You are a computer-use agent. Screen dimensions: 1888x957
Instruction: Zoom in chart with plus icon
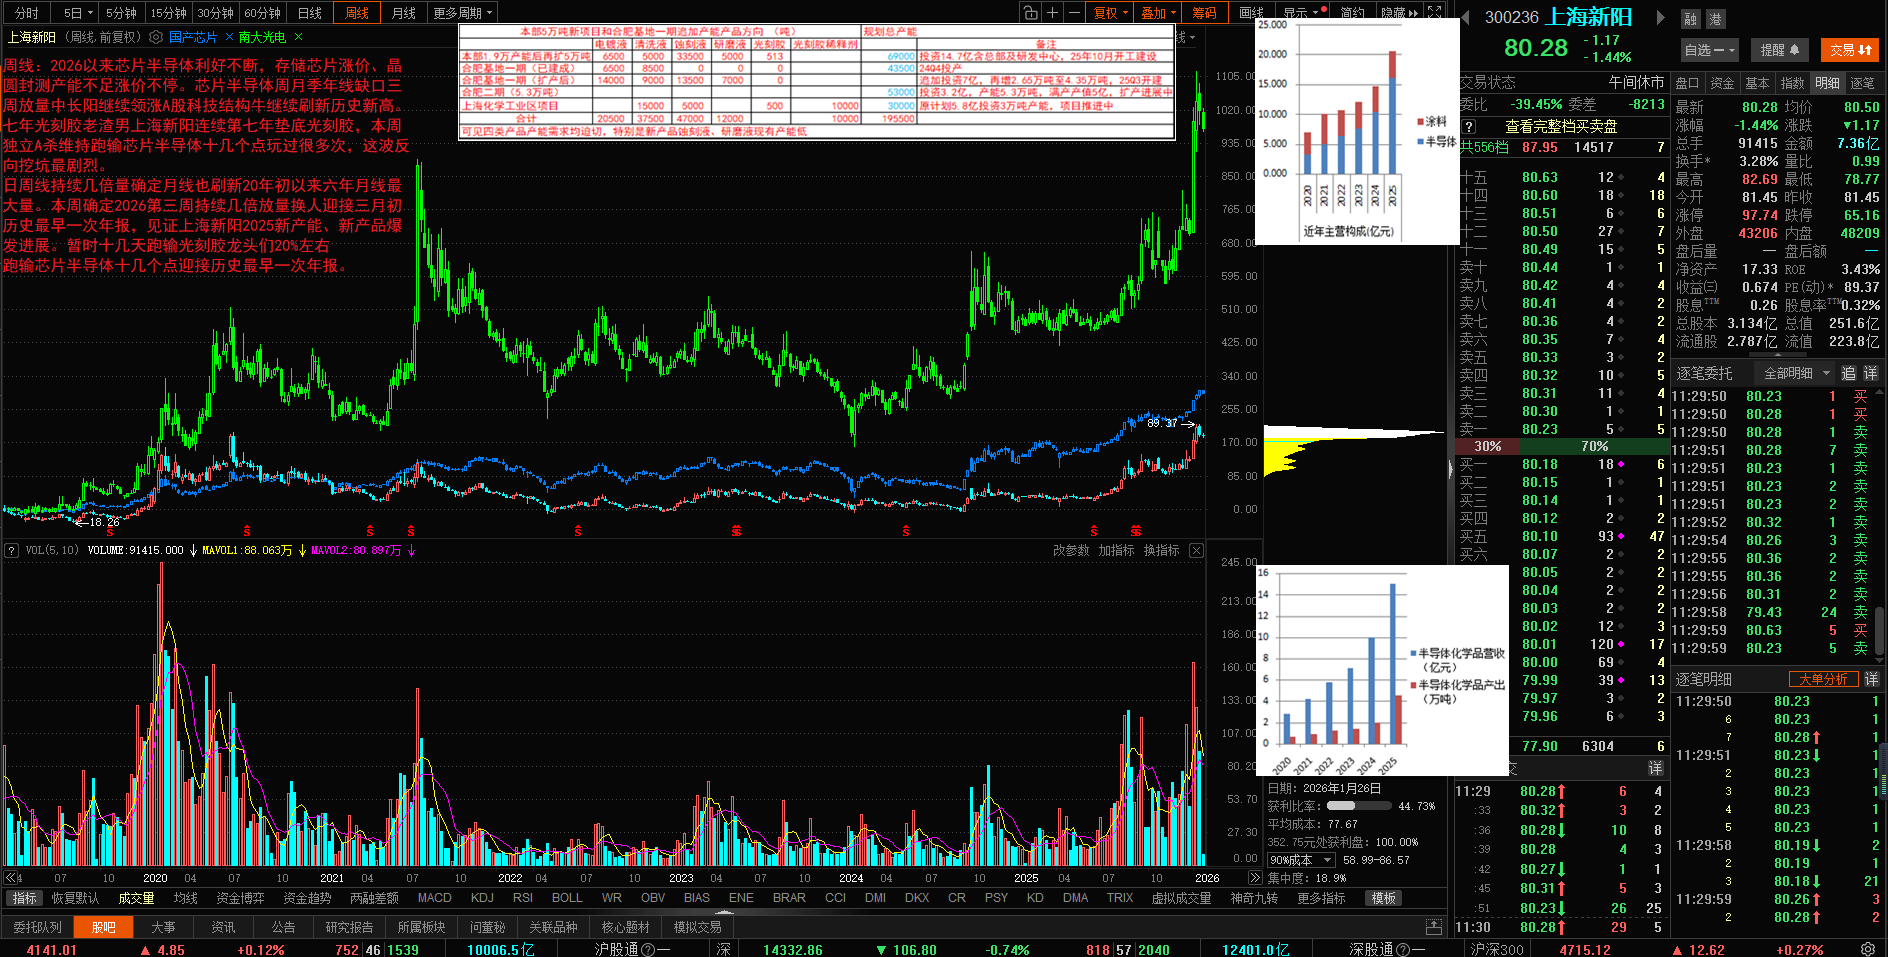tap(1052, 13)
